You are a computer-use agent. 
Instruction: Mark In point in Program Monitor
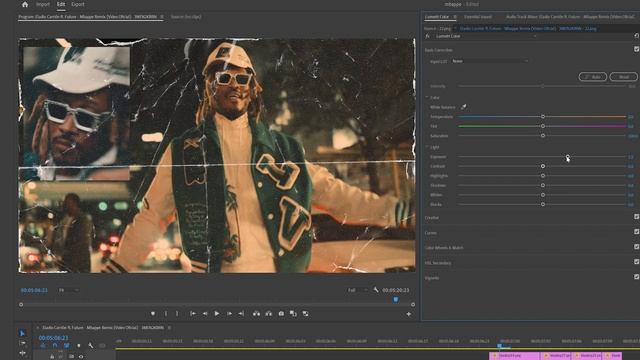[166, 313]
